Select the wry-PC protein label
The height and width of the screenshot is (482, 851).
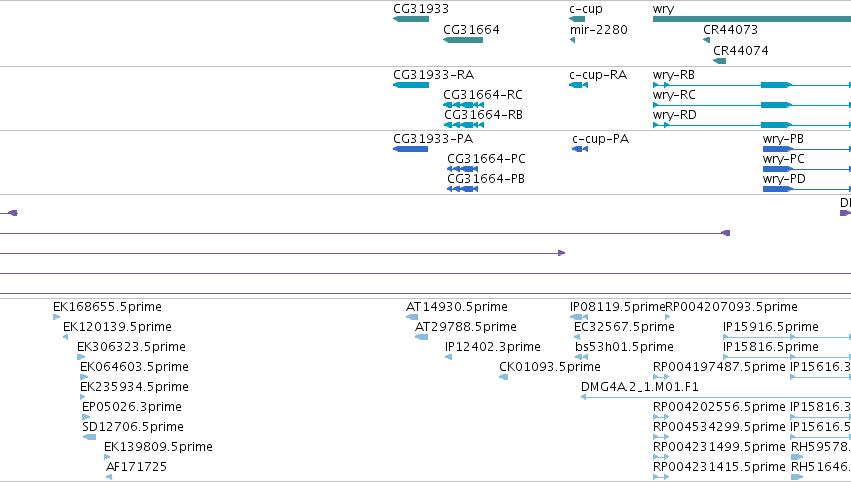click(784, 159)
